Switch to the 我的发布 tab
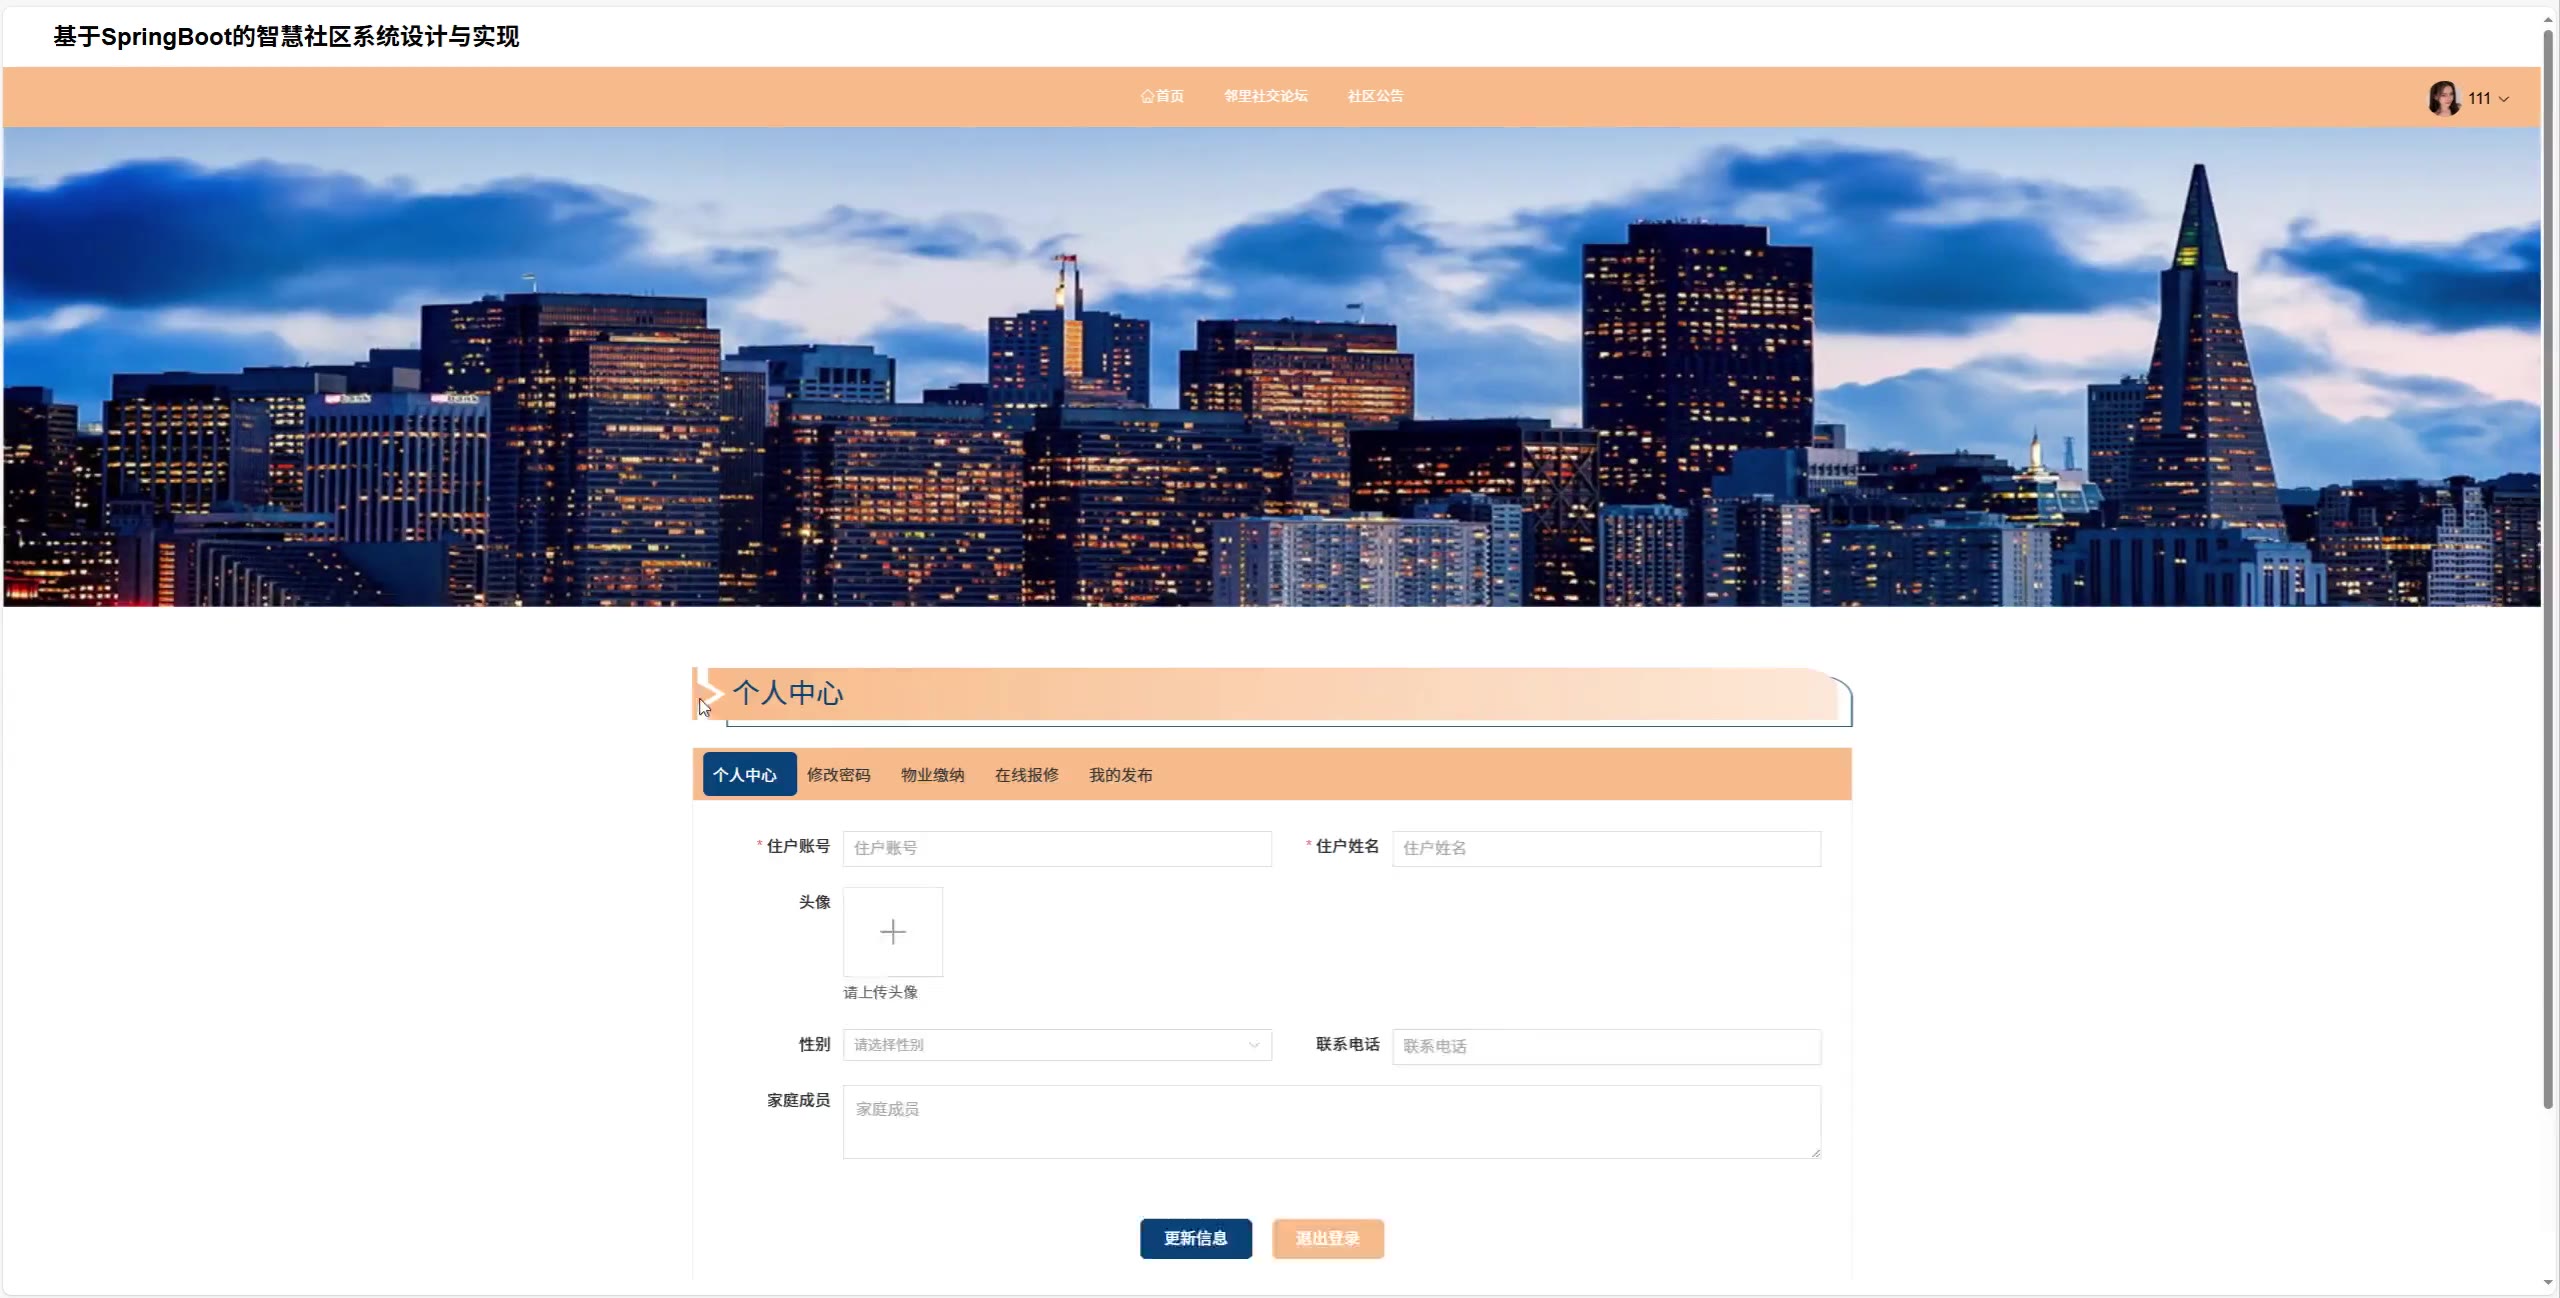The image size is (2560, 1298). [1120, 775]
